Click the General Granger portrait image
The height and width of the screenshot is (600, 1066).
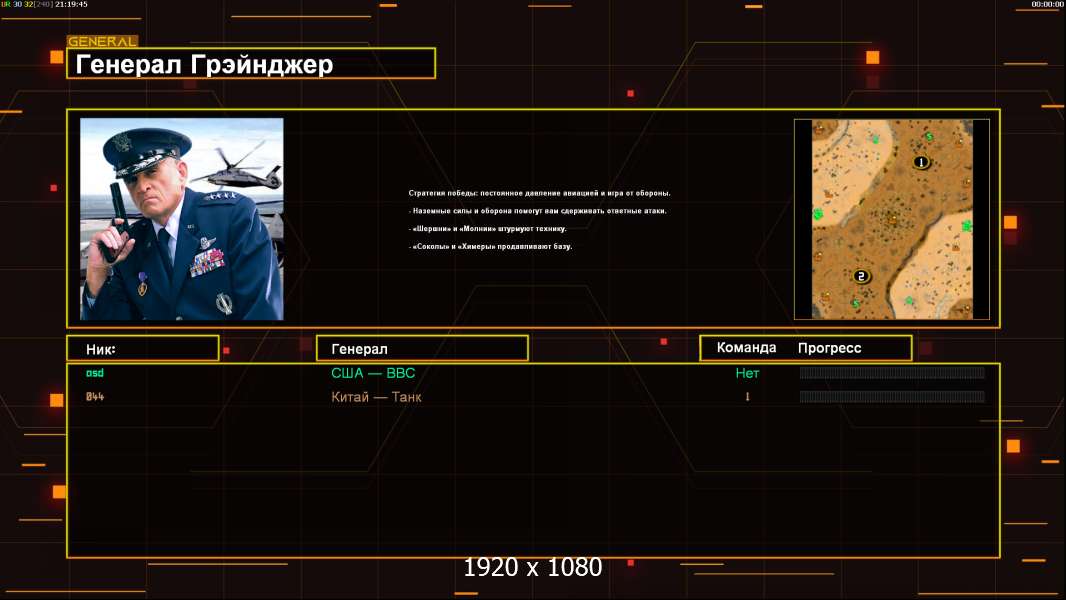[x=182, y=219]
